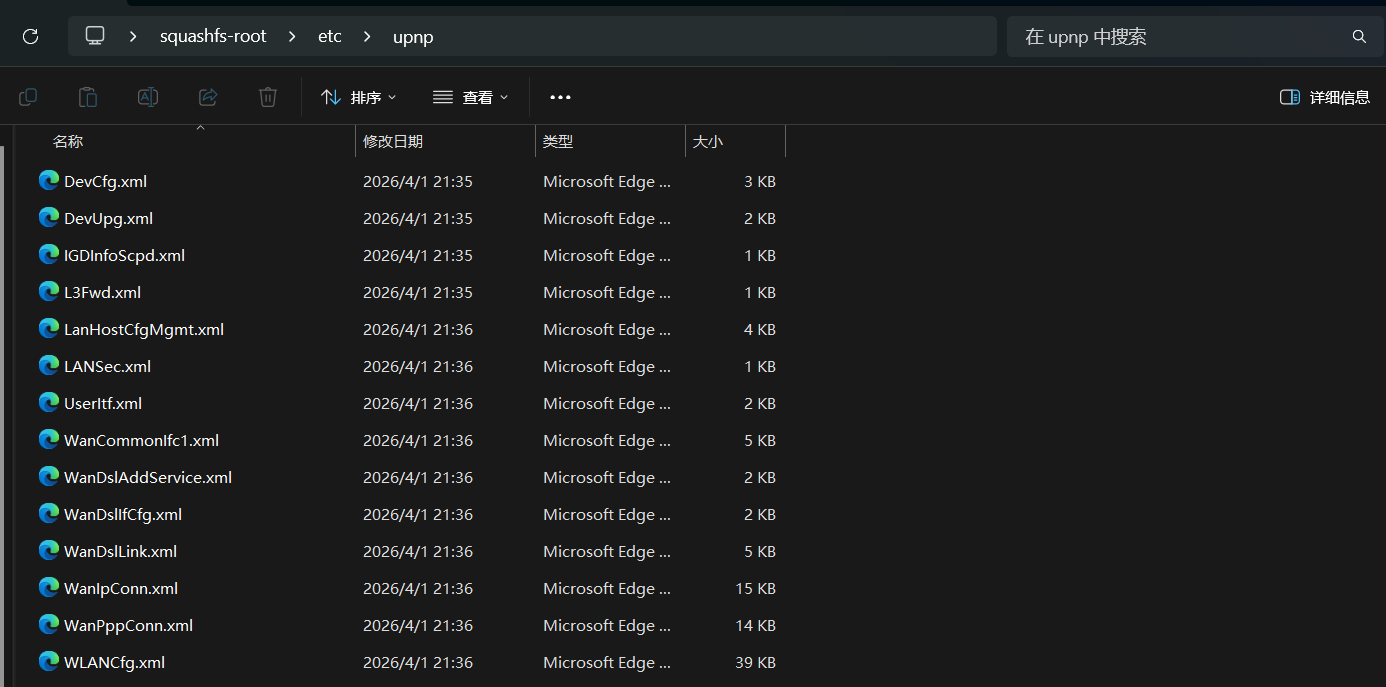
Task: Click the copy icon in toolbar
Action: point(28,97)
